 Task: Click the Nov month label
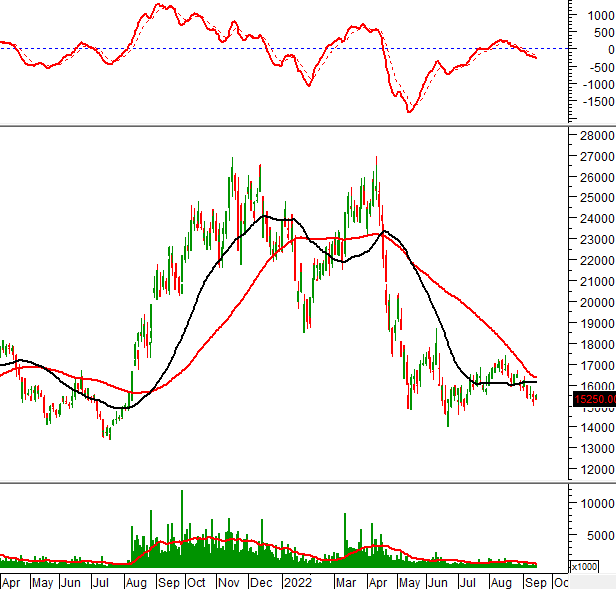point(229,581)
